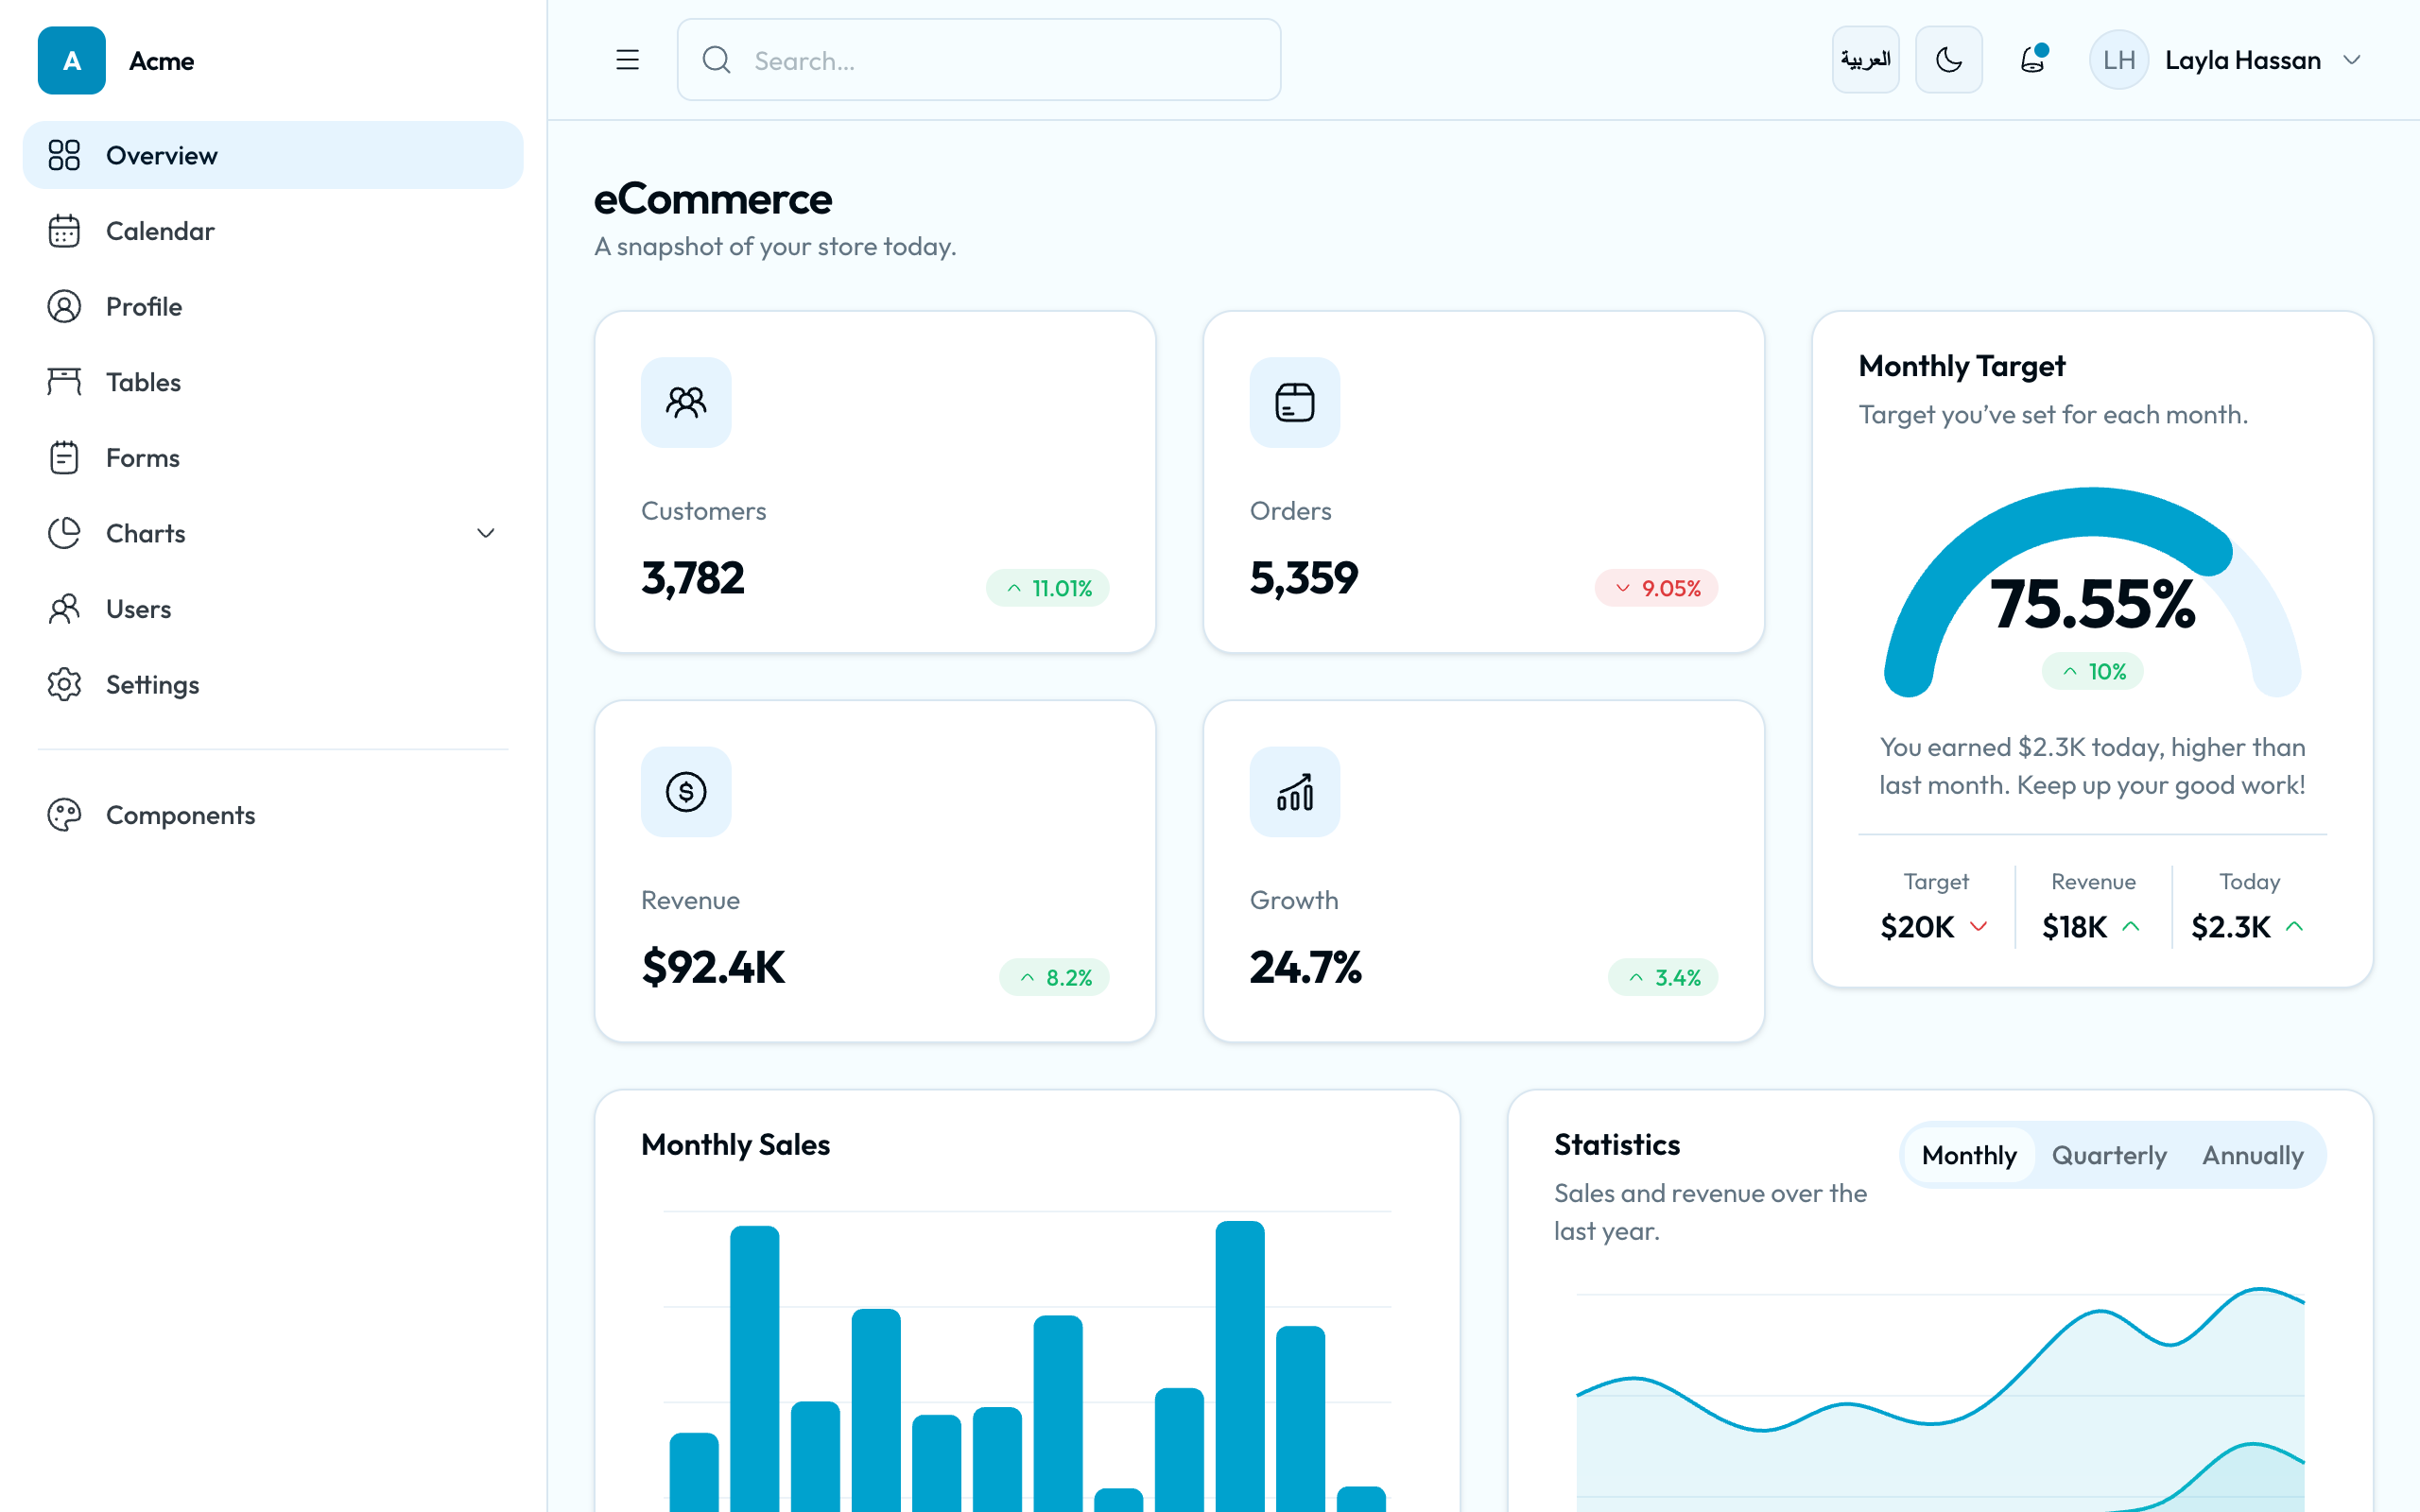
Task: Click the Statistics card title
Action: coord(1617,1144)
